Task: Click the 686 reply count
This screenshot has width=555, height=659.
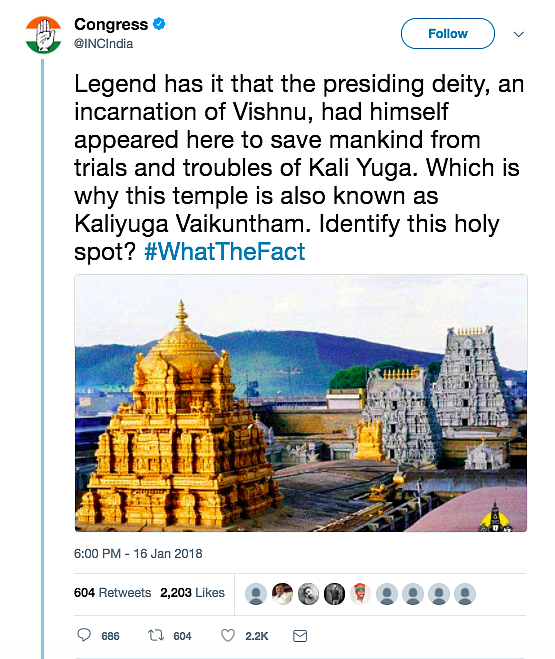Action: tap(110, 636)
